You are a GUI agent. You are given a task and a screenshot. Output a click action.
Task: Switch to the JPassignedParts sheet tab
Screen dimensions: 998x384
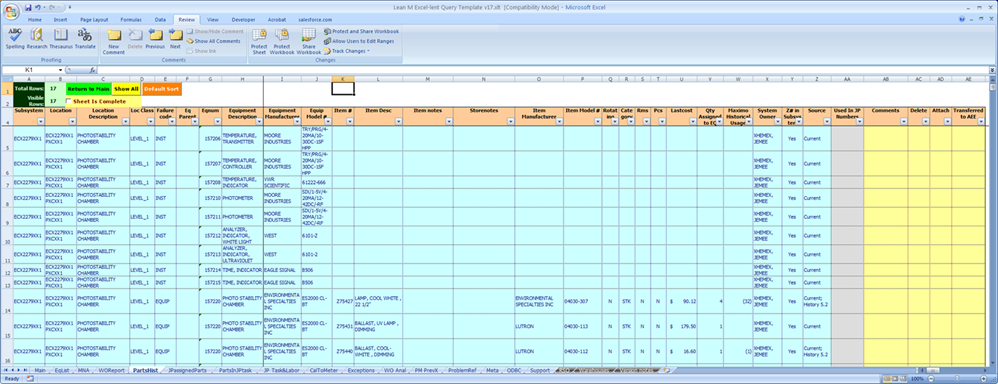188,370
